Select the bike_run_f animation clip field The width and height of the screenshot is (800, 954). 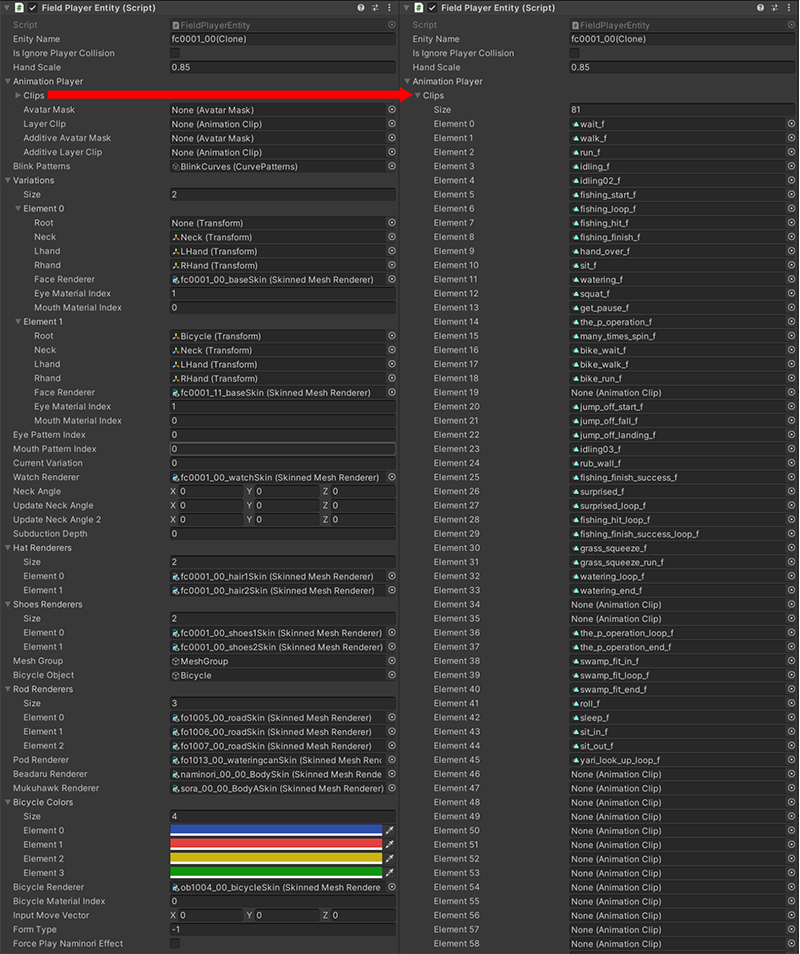[675, 379]
